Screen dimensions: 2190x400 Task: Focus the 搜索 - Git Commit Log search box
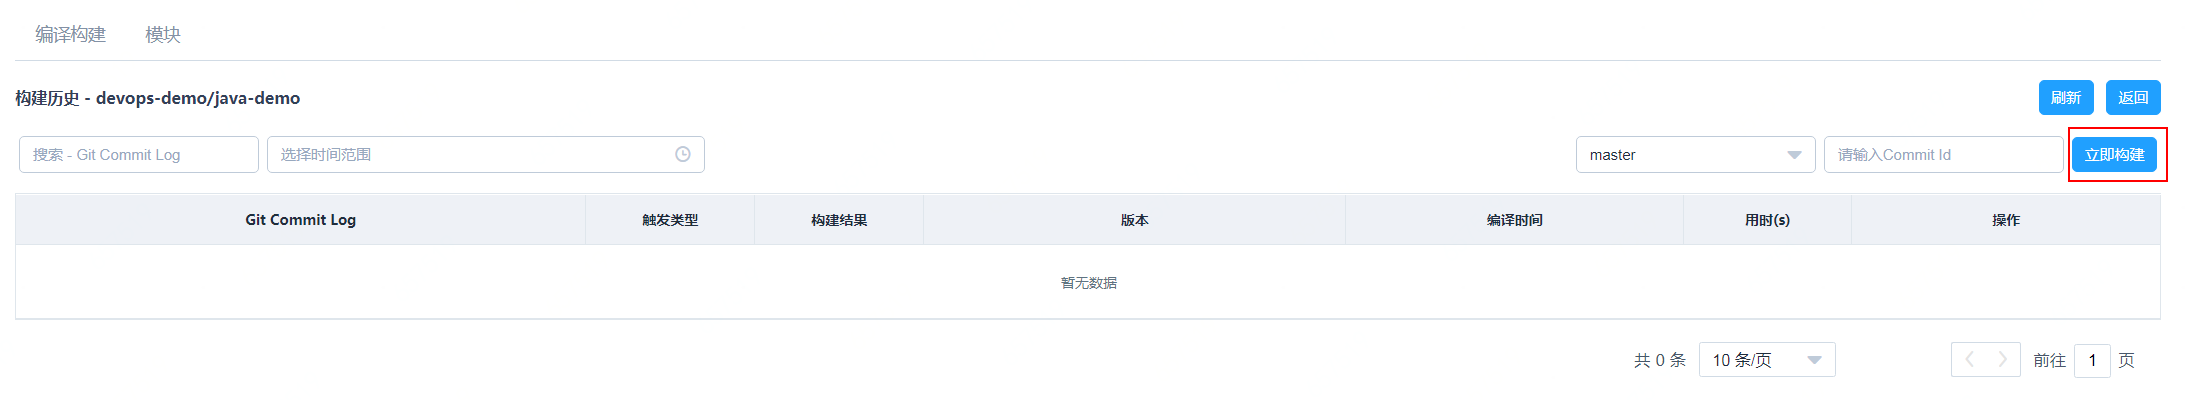(138, 155)
